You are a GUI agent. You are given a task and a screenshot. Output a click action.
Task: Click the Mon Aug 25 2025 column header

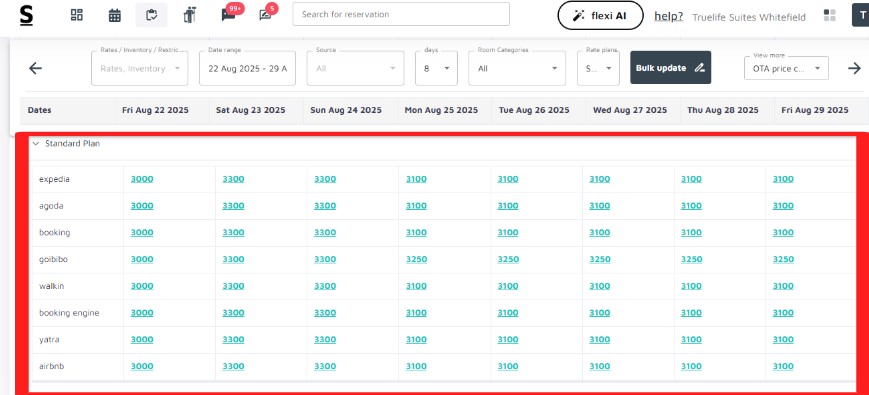(x=441, y=110)
